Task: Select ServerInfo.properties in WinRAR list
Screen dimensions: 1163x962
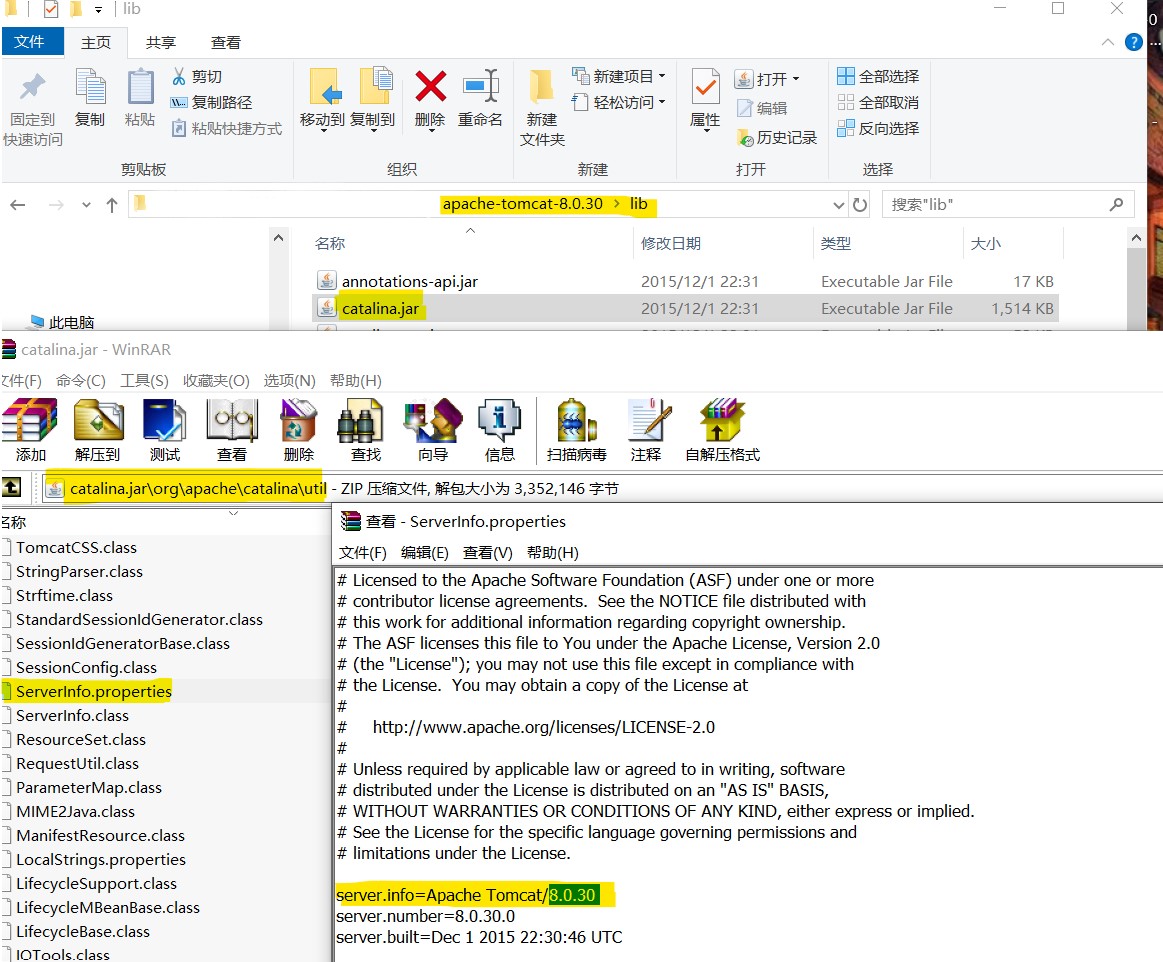Action: 93,691
